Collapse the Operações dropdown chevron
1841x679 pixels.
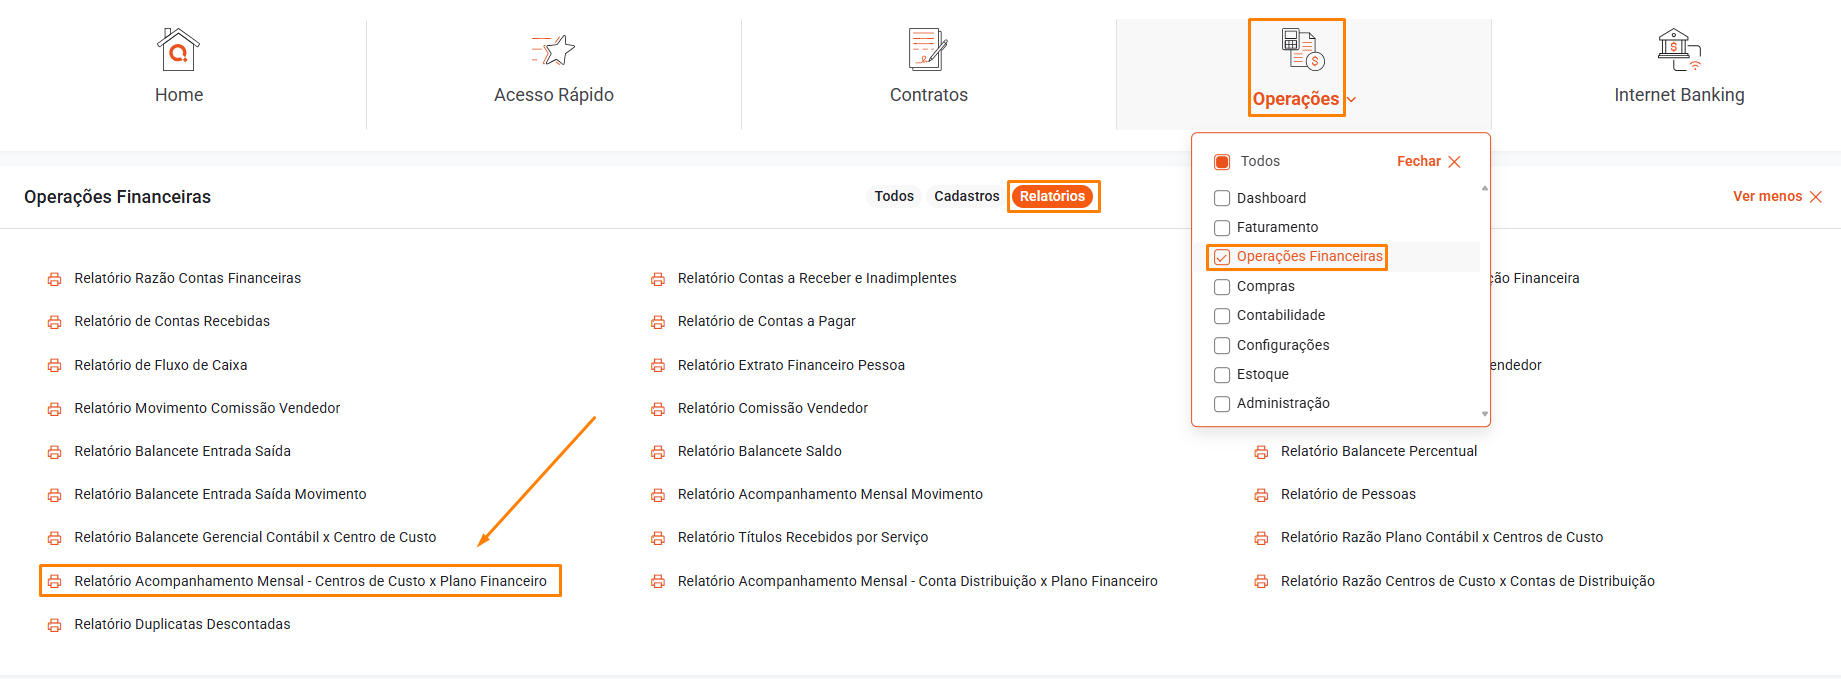tap(1352, 100)
